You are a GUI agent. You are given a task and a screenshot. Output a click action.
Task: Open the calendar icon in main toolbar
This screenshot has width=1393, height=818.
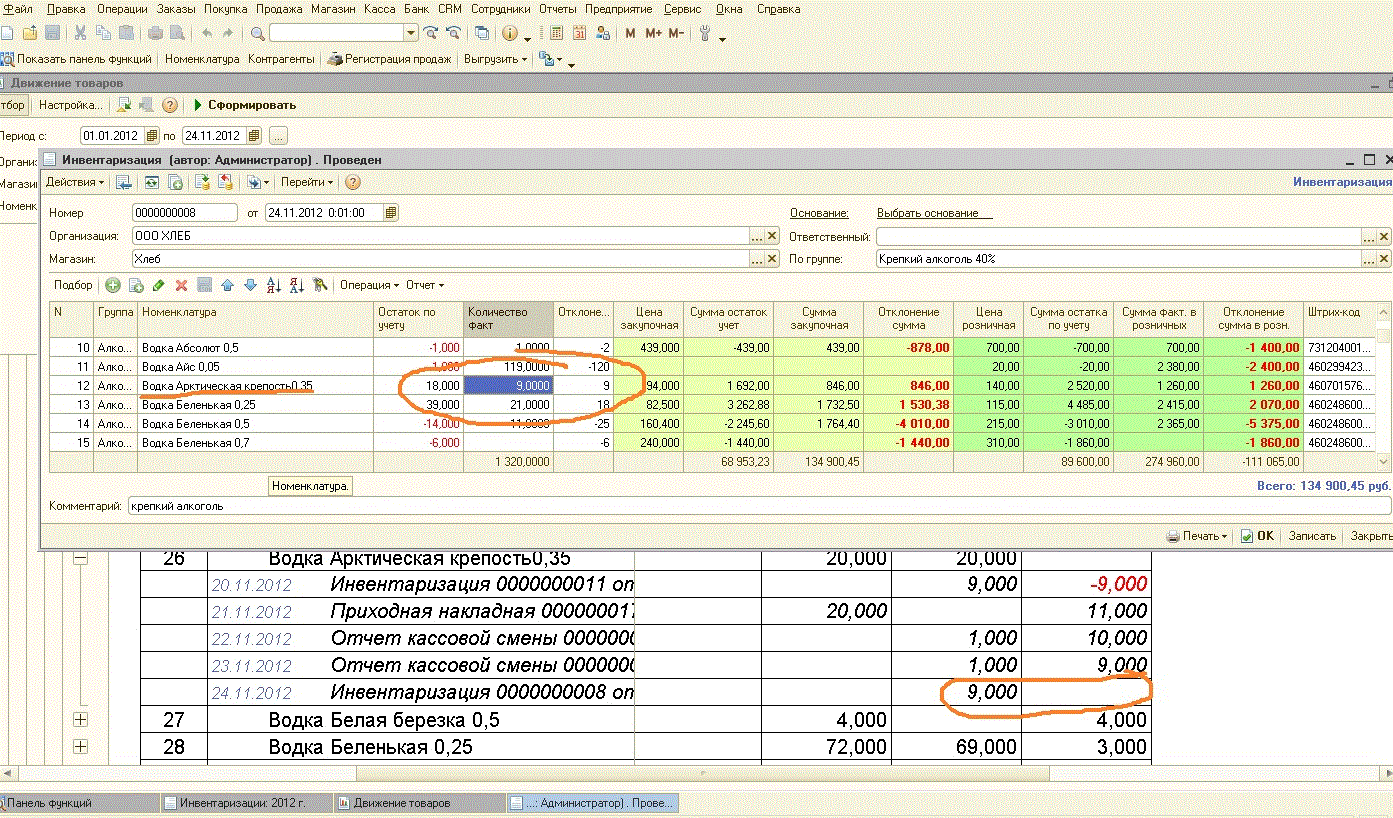pyautogui.click(x=579, y=33)
